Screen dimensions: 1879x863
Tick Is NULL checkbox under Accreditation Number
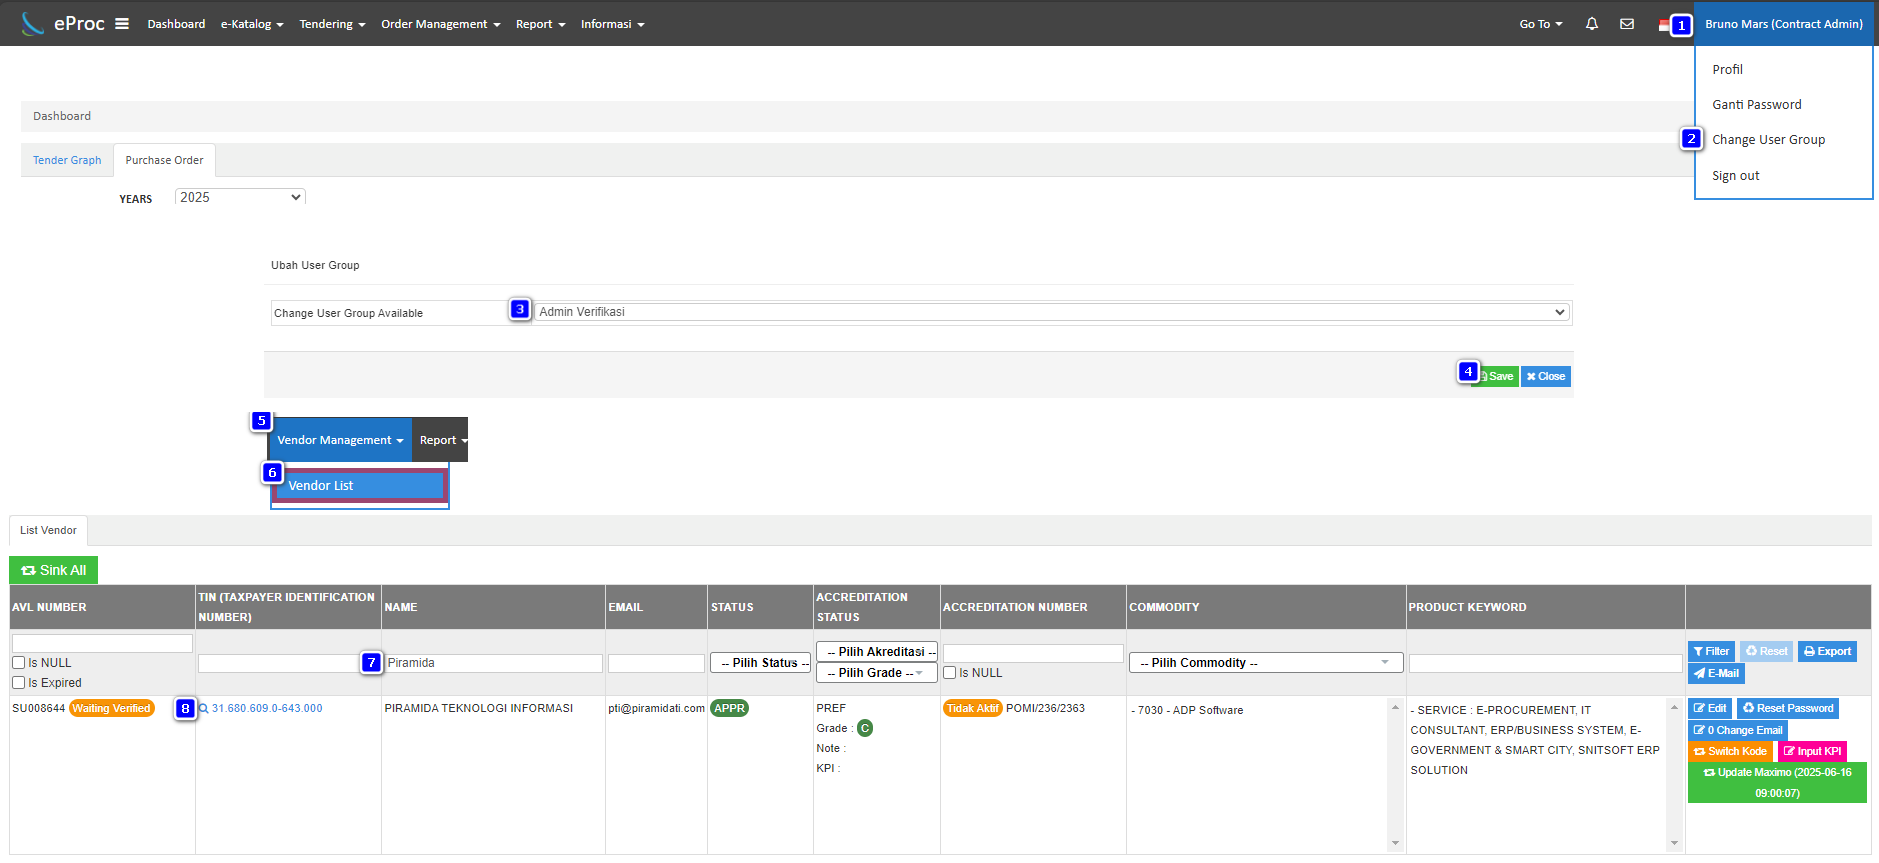point(950,673)
